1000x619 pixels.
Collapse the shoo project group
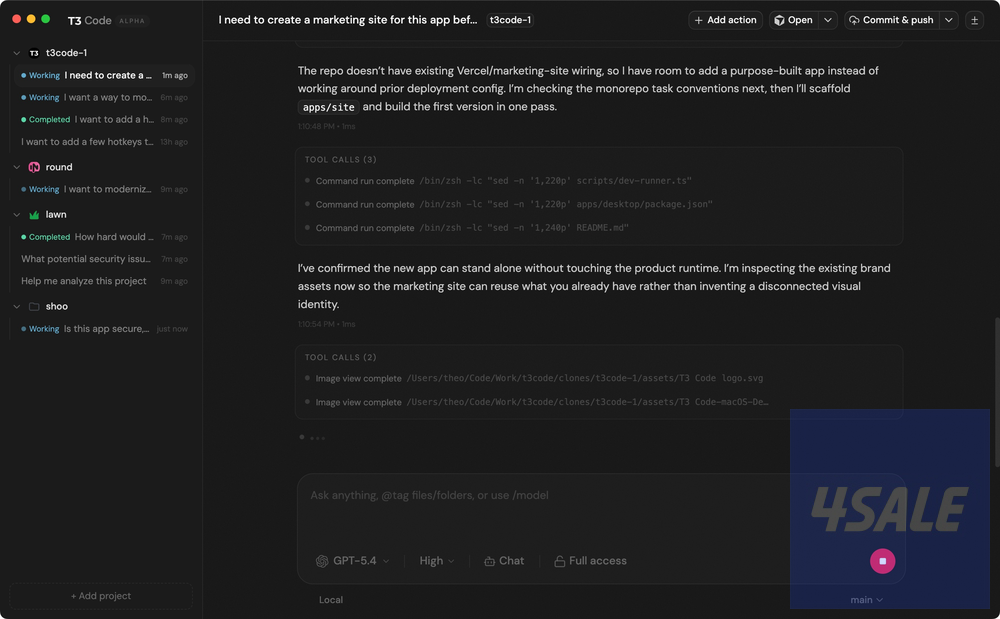point(17,307)
